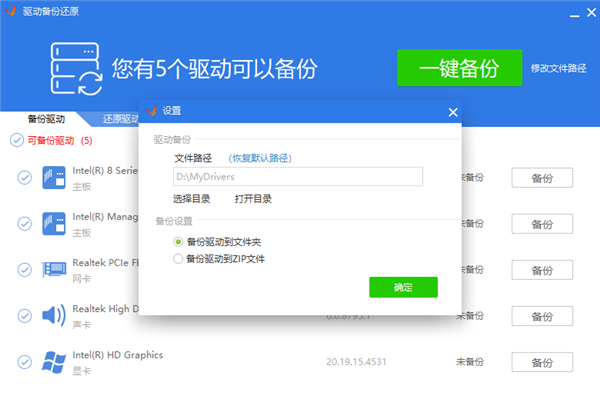Image resolution: width=600 pixels, height=415 pixels.
Task: Click 恢复默认路径 link
Action: (260, 158)
